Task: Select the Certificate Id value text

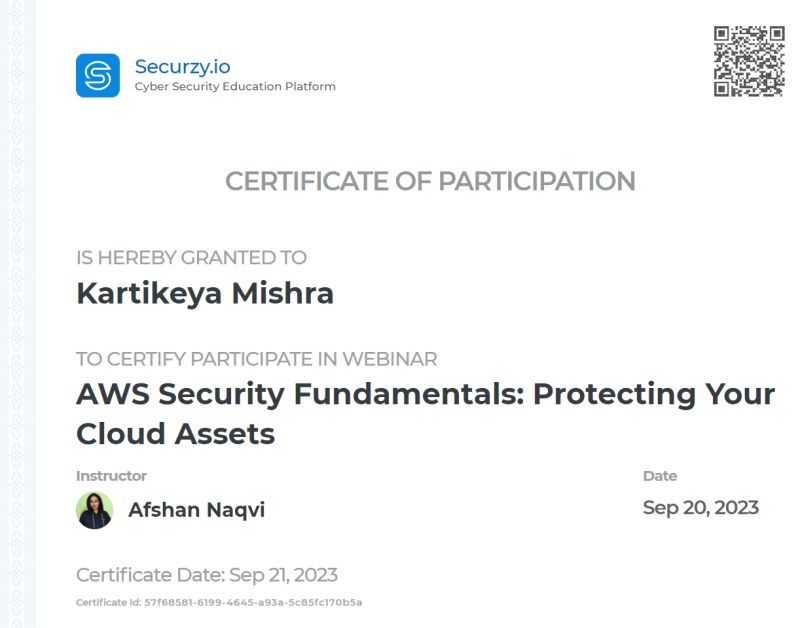Action: [253, 602]
